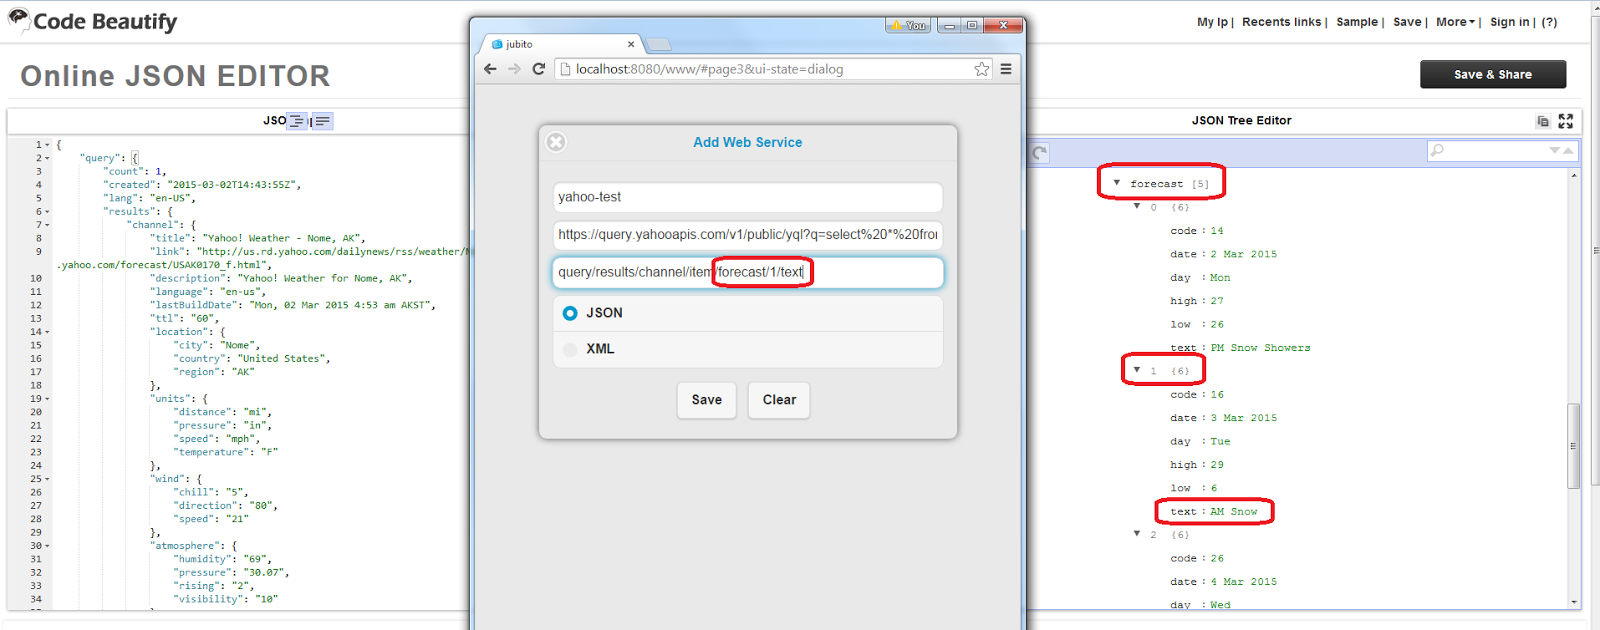
Task: Click the Save & Share button
Action: (1493, 74)
